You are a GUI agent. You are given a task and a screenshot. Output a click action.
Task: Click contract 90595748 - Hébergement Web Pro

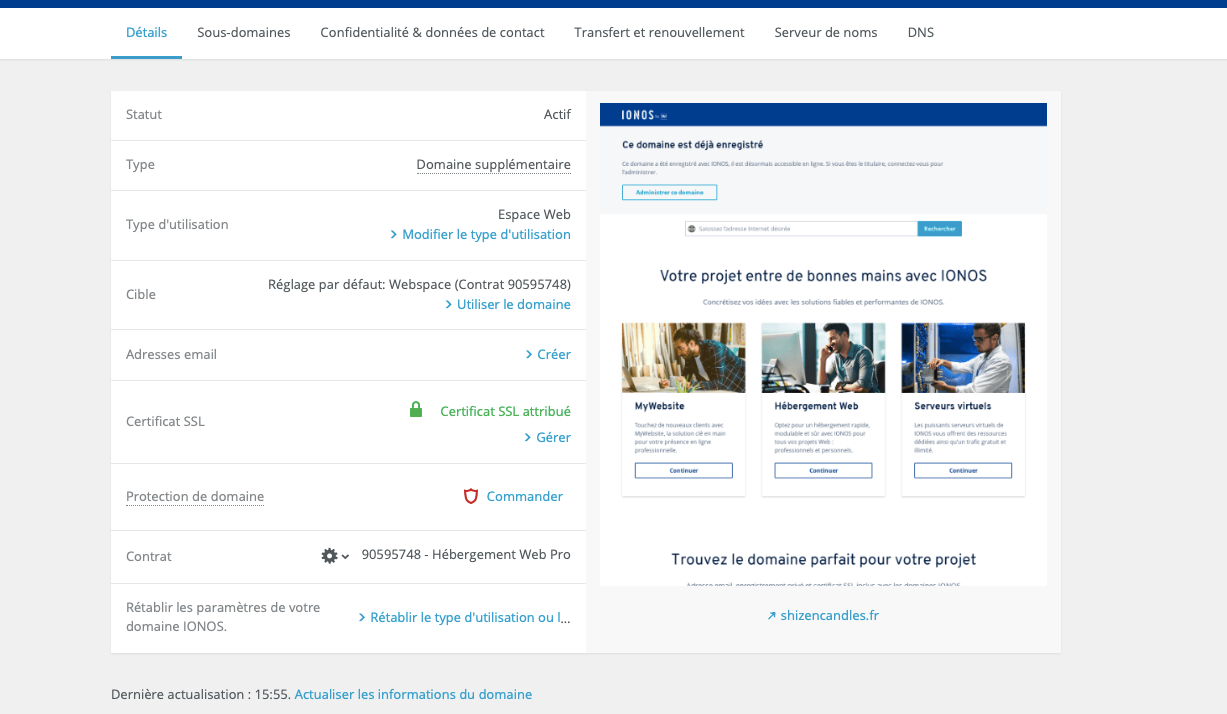[466, 555]
